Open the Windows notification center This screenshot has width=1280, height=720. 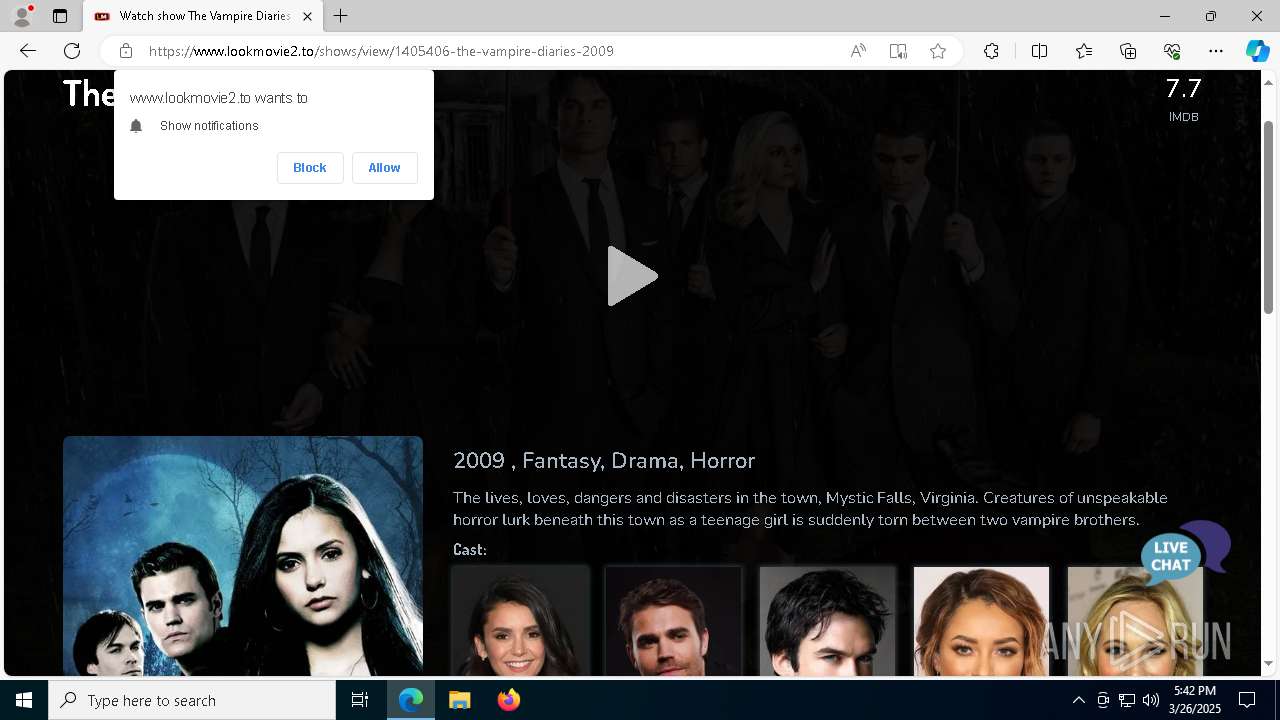pos(1247,700)
